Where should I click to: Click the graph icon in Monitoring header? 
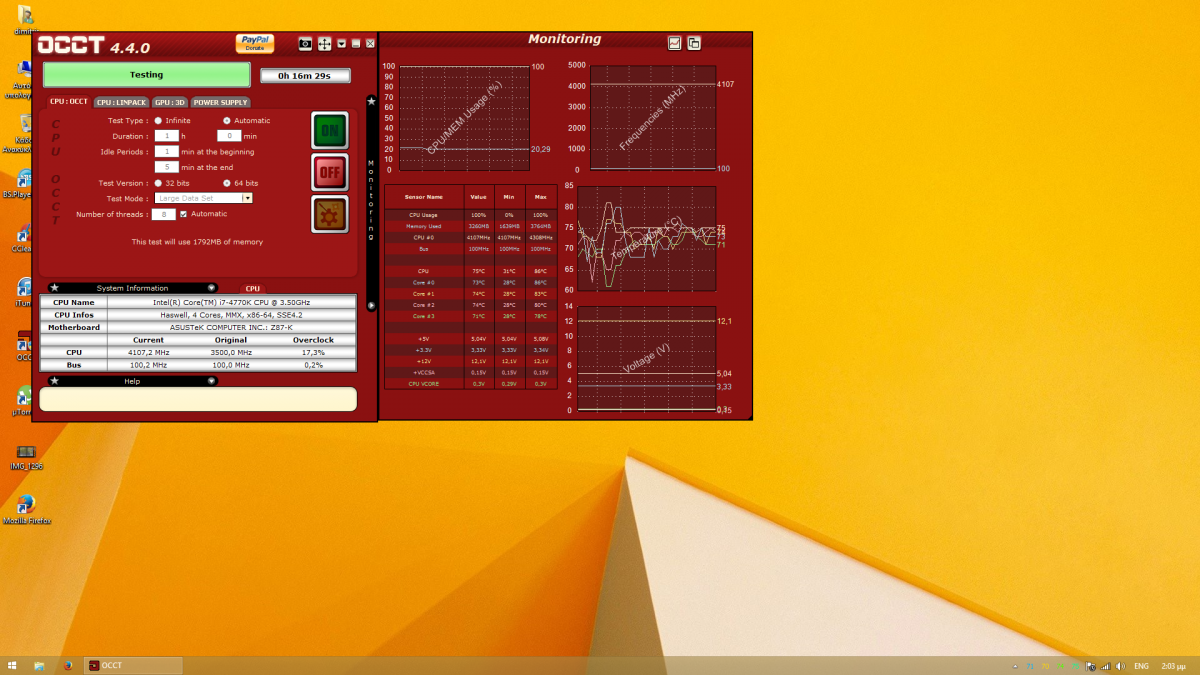point(675,42)
